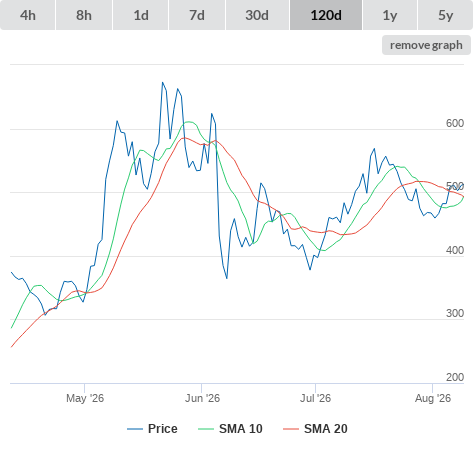Click the active 120d range tab
This screenshot has width=474, height=455.
pyautogui.click(x=326, y=15)
